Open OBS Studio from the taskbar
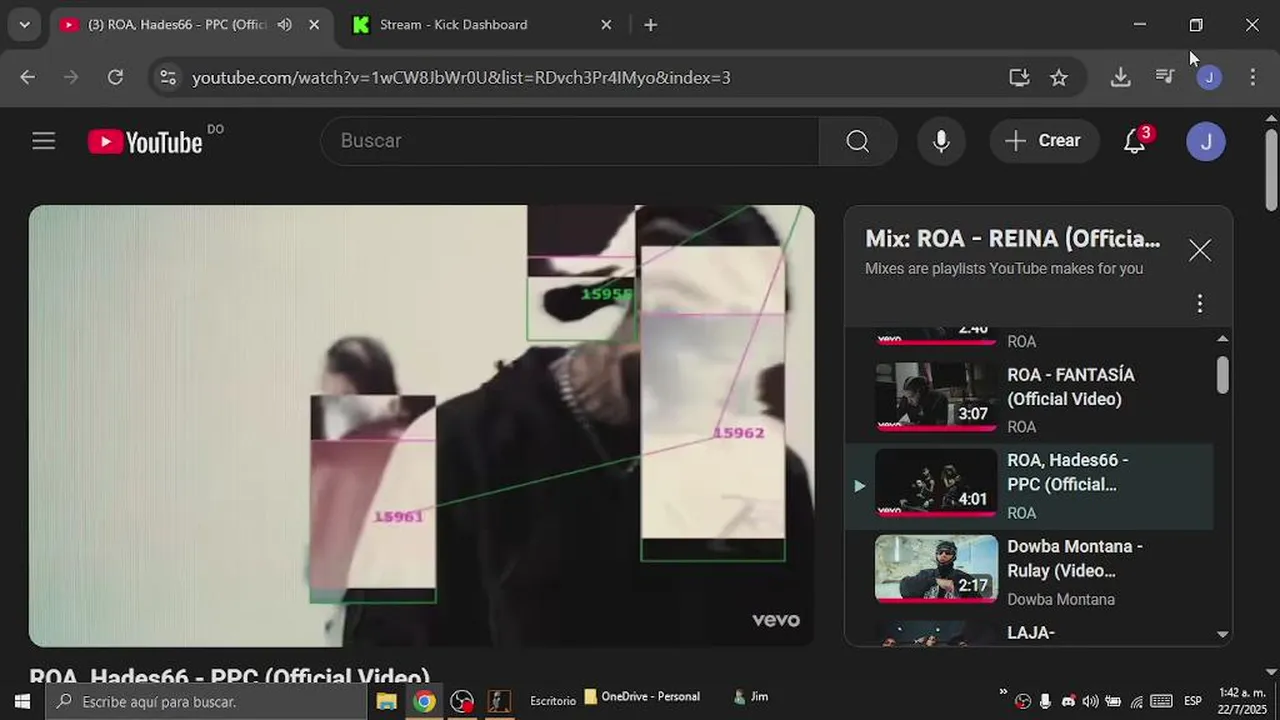The image size is (1280, 720). (x=462, y=702)
